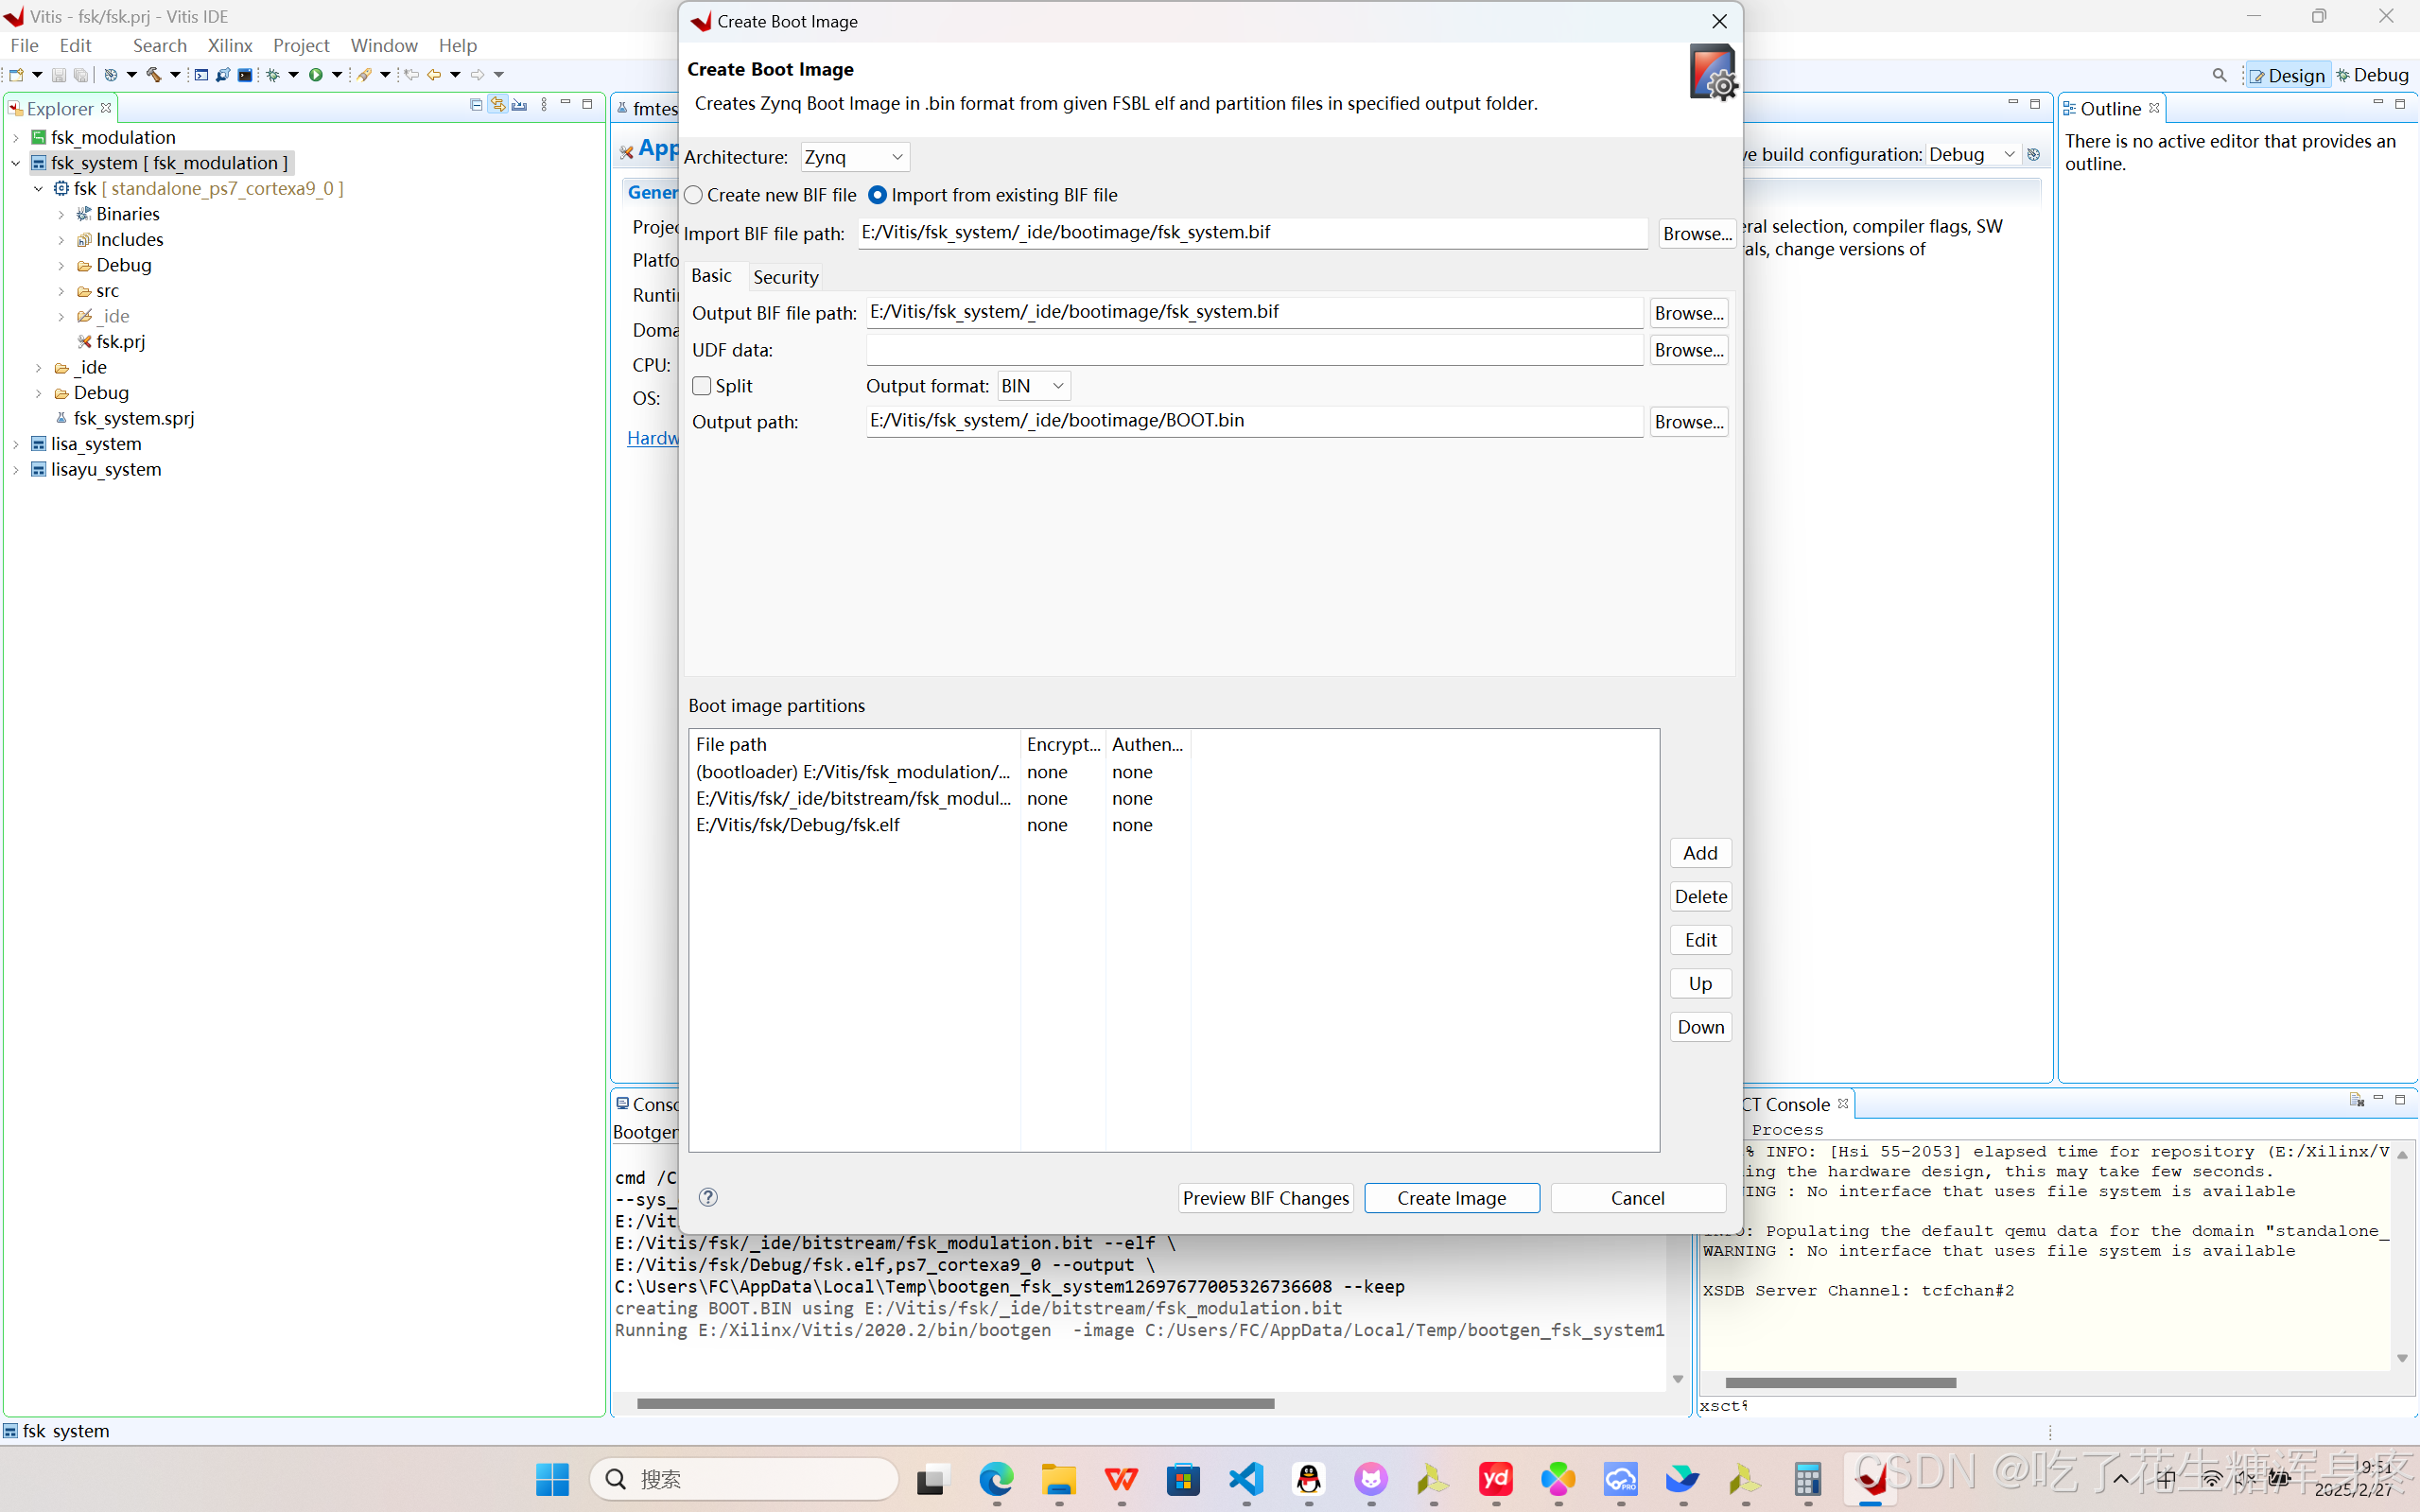Click the build configuration compass icon
This screenshot has width=2420, height=1512.
[x=111, y=75]
